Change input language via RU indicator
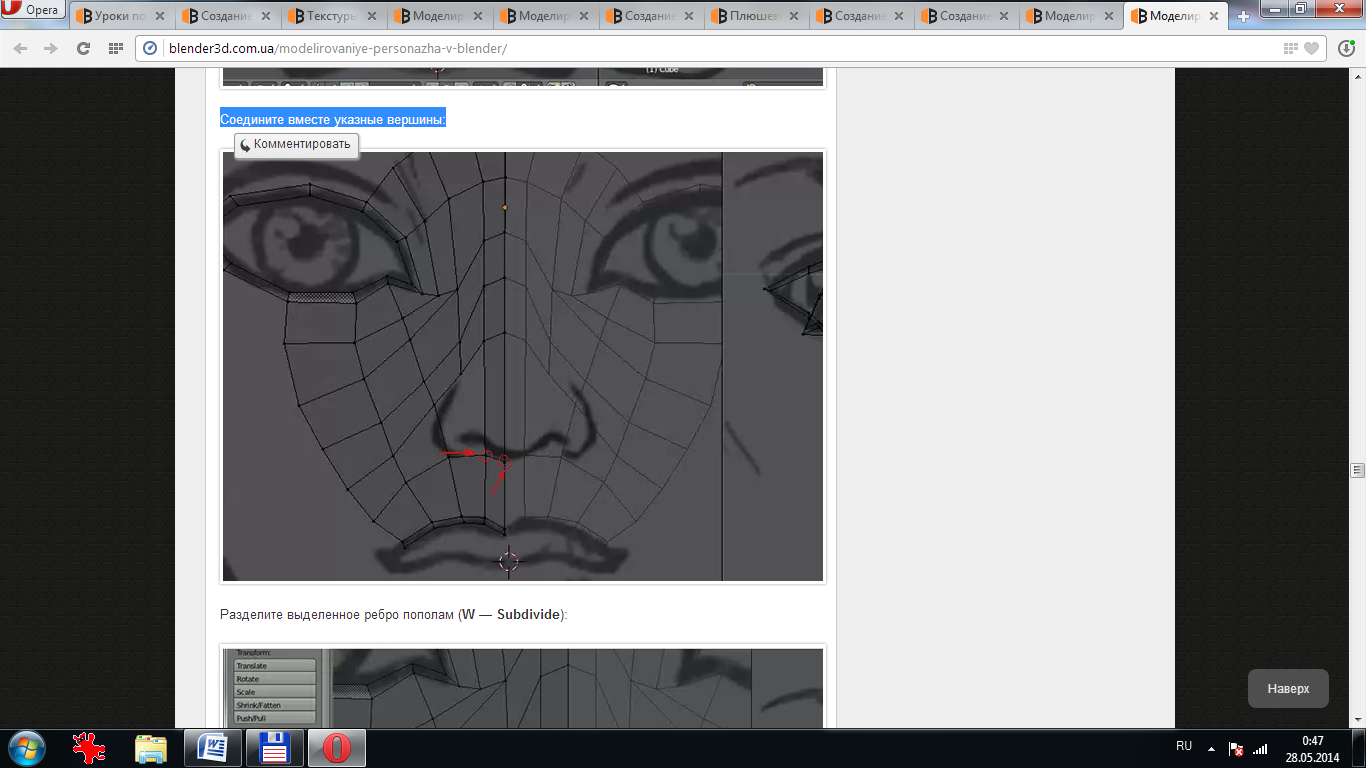The height and width of the screenshot is (768, 1366). click(1184, 746)
